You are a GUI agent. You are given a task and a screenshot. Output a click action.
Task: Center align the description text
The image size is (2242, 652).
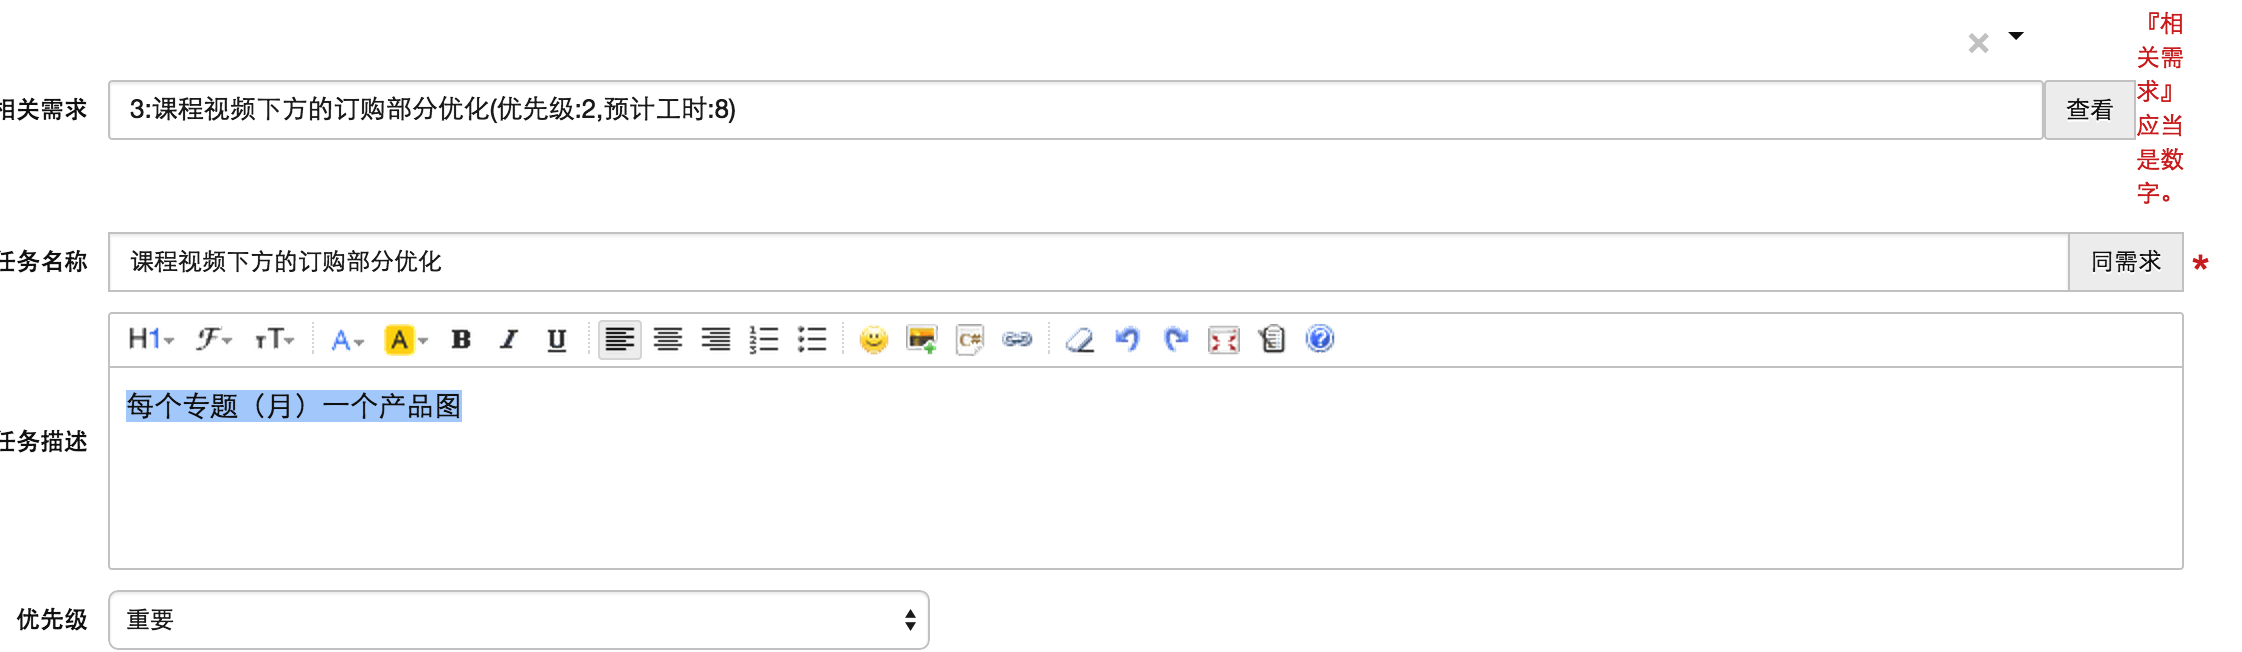pyautogui.click(x=668, y=340)
